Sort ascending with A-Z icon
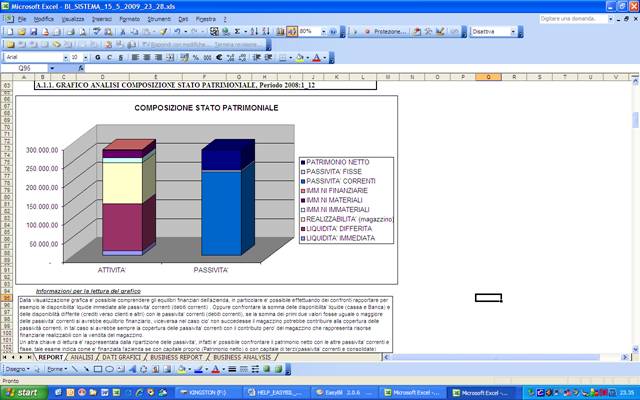Screen dimensions: 640x400 click(254, 32)
